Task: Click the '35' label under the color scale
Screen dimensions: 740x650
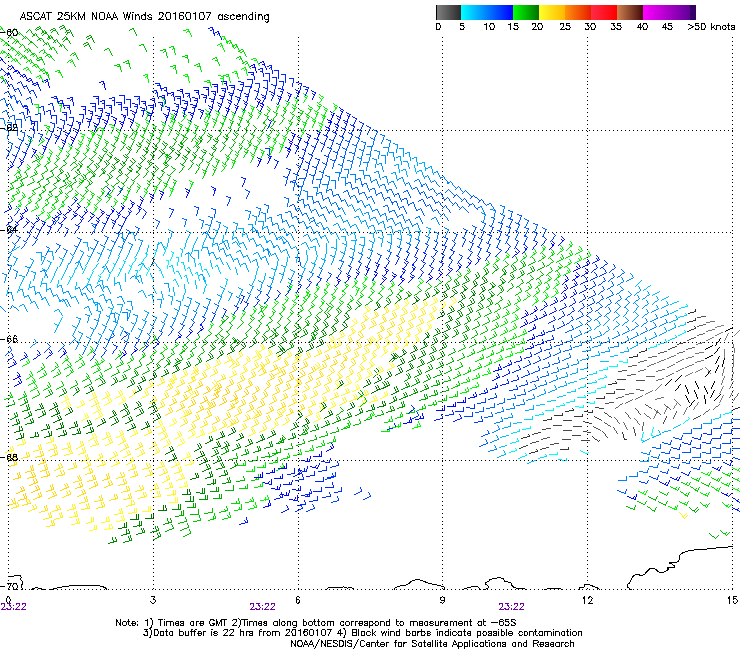Action: (x=616, y=27)
